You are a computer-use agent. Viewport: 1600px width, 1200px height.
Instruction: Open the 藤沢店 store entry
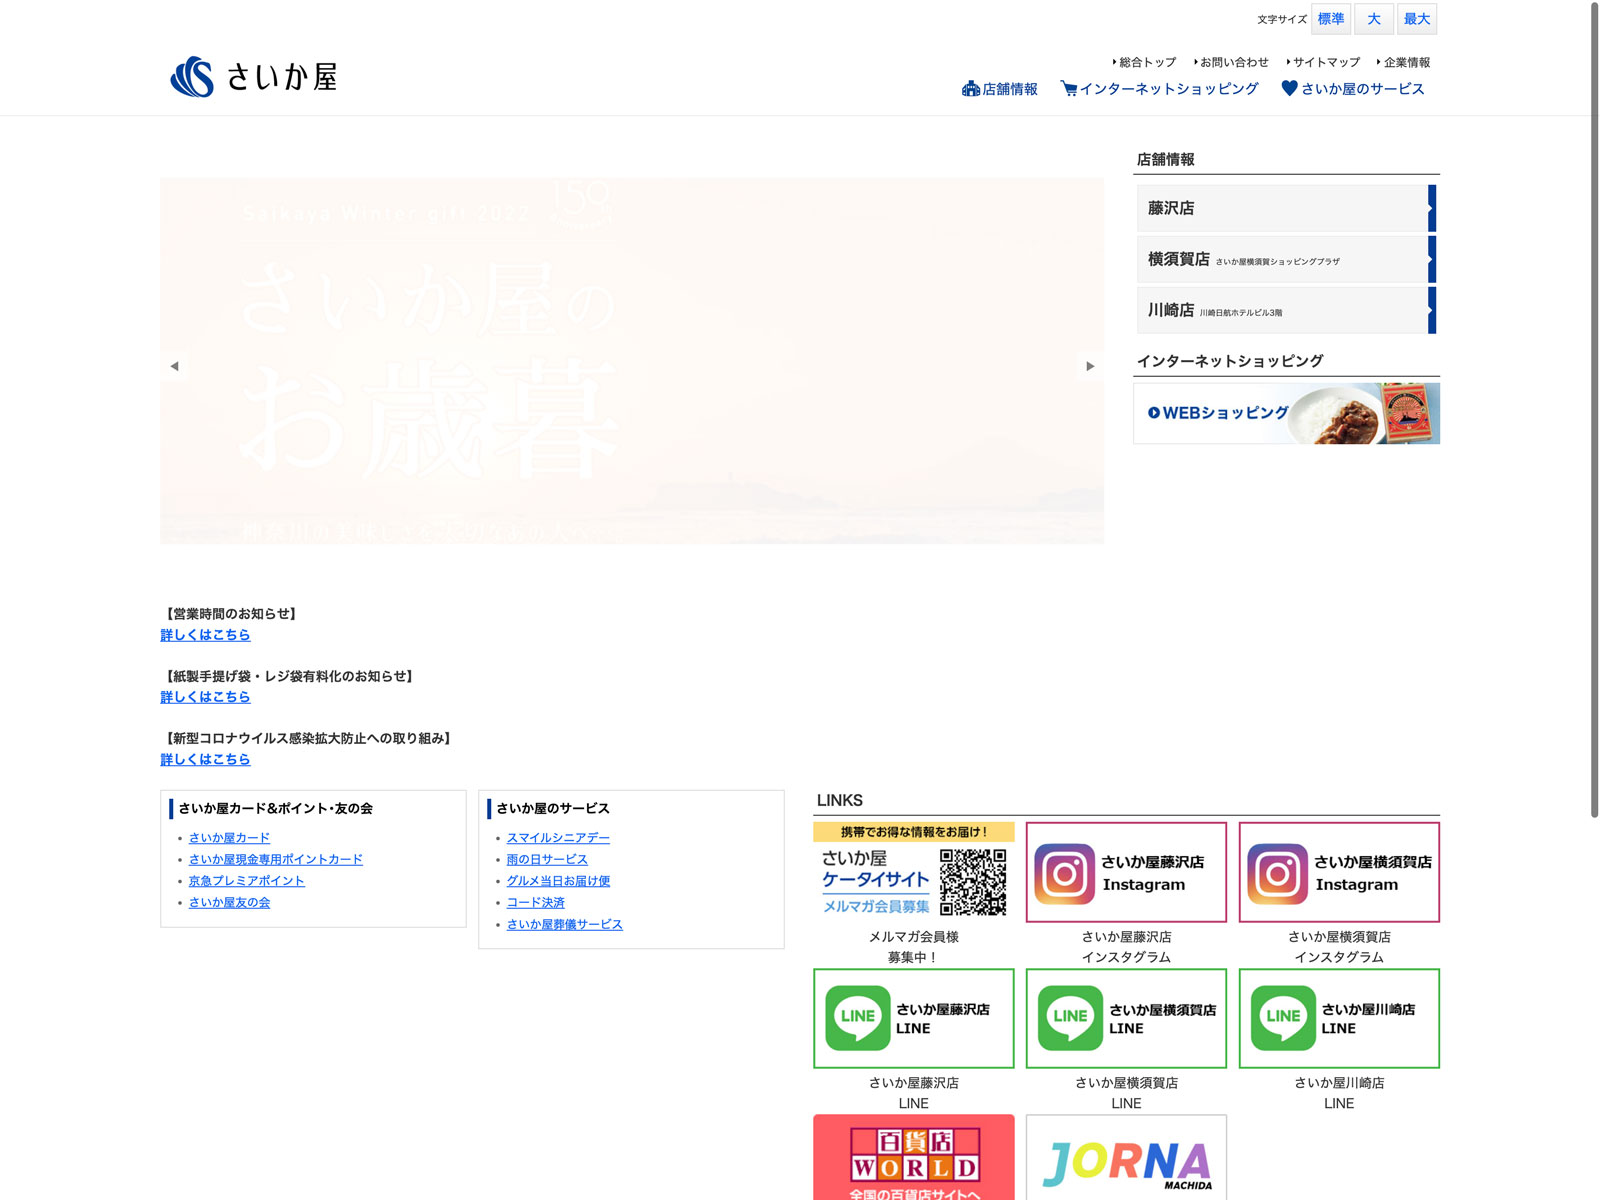tap(1286, 208)
